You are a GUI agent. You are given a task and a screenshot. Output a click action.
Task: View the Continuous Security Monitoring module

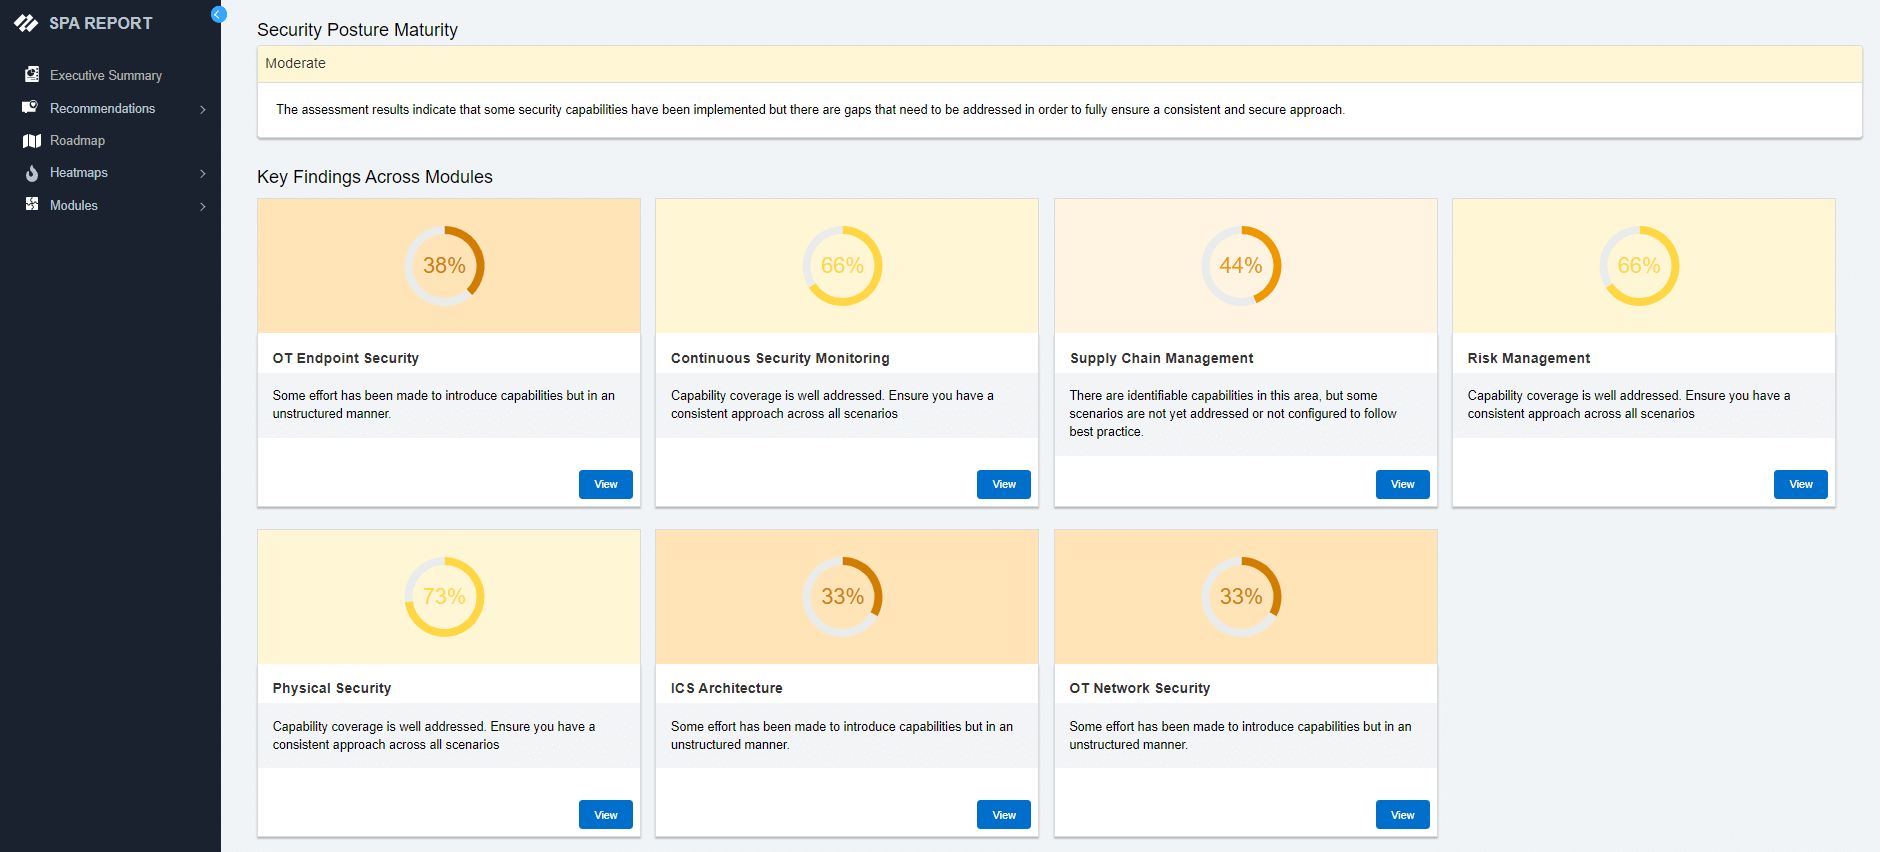tap(1003, 484)
